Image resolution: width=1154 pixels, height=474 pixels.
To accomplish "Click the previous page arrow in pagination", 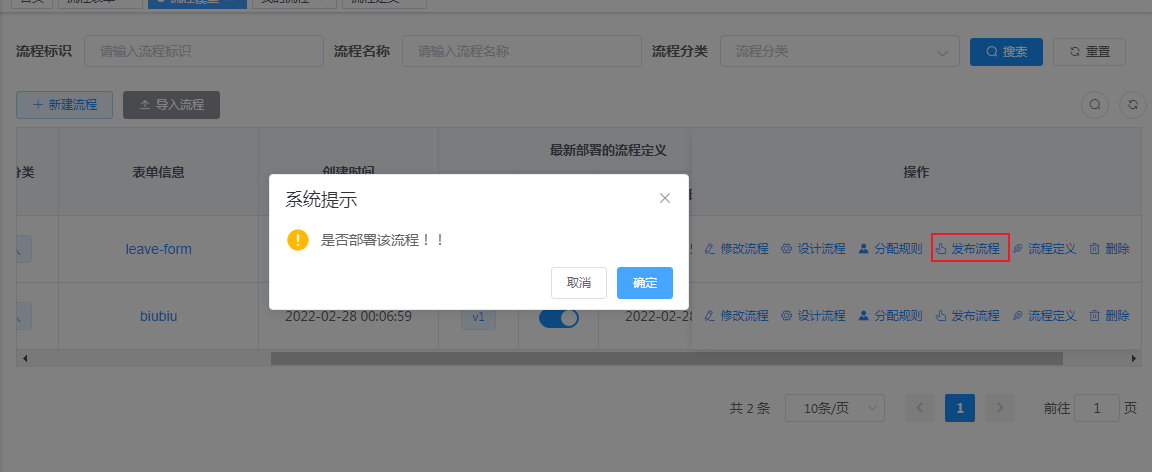I will pyautogui.click(x=919, y=408).
